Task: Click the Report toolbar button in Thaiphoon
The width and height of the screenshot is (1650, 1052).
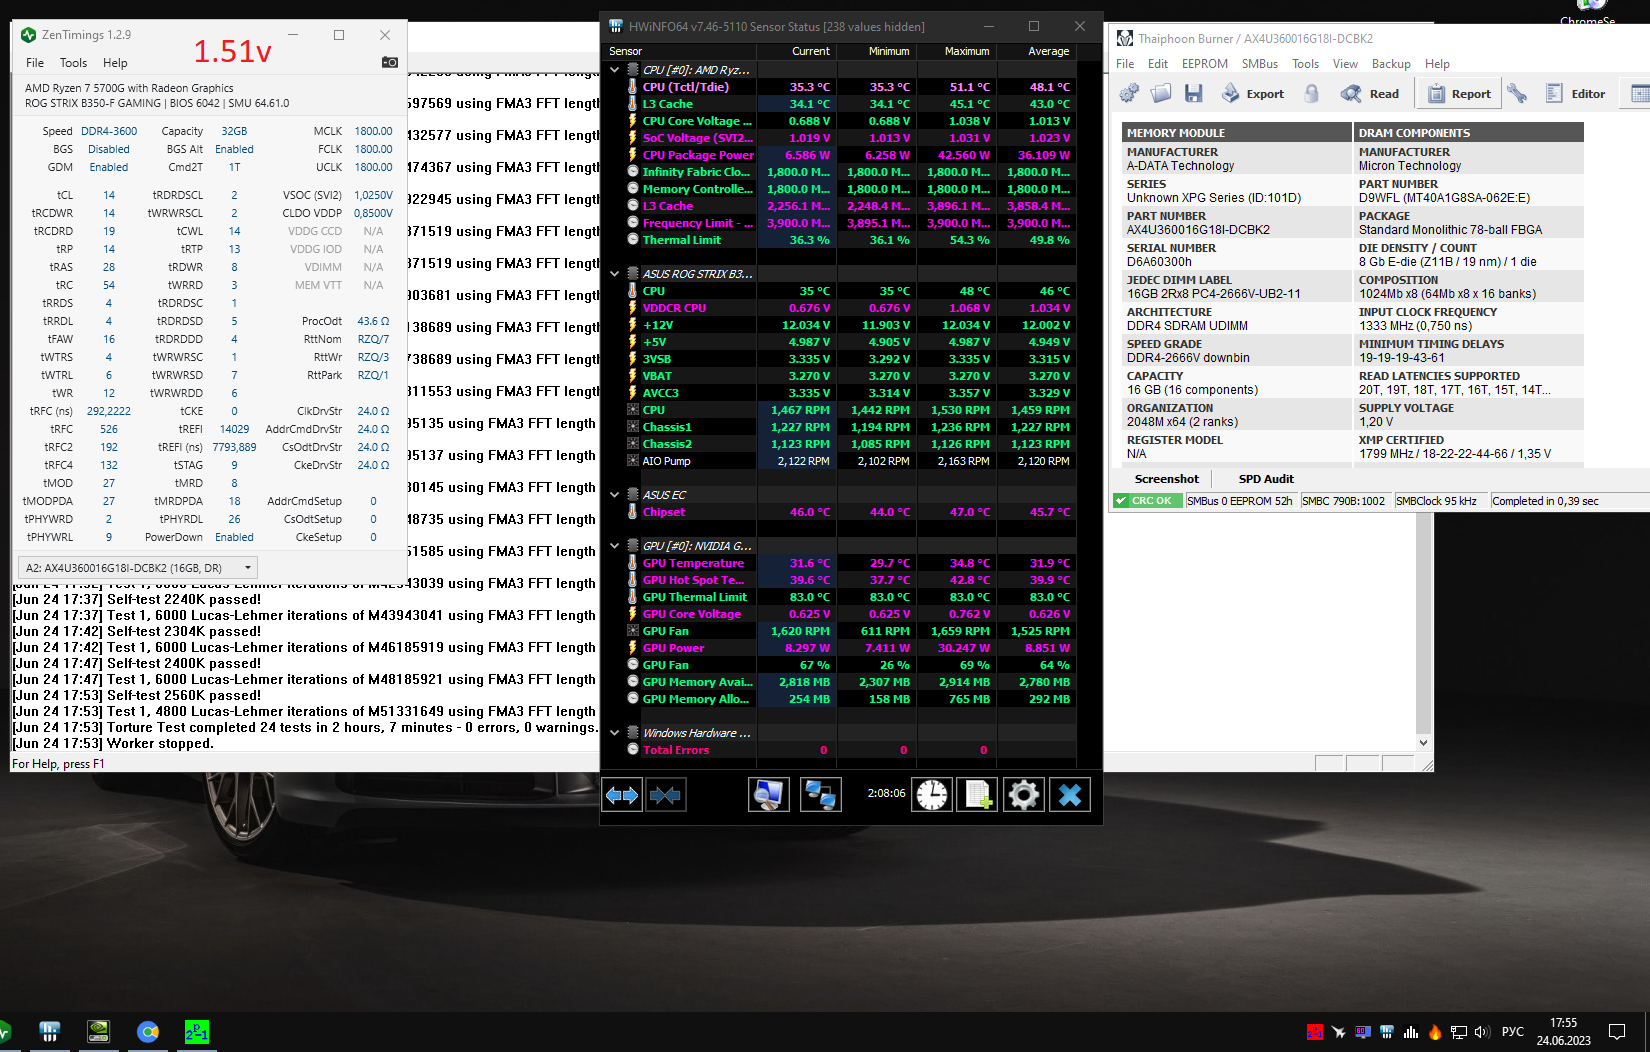Action: pyautogui.click(x=1460, y=94)
